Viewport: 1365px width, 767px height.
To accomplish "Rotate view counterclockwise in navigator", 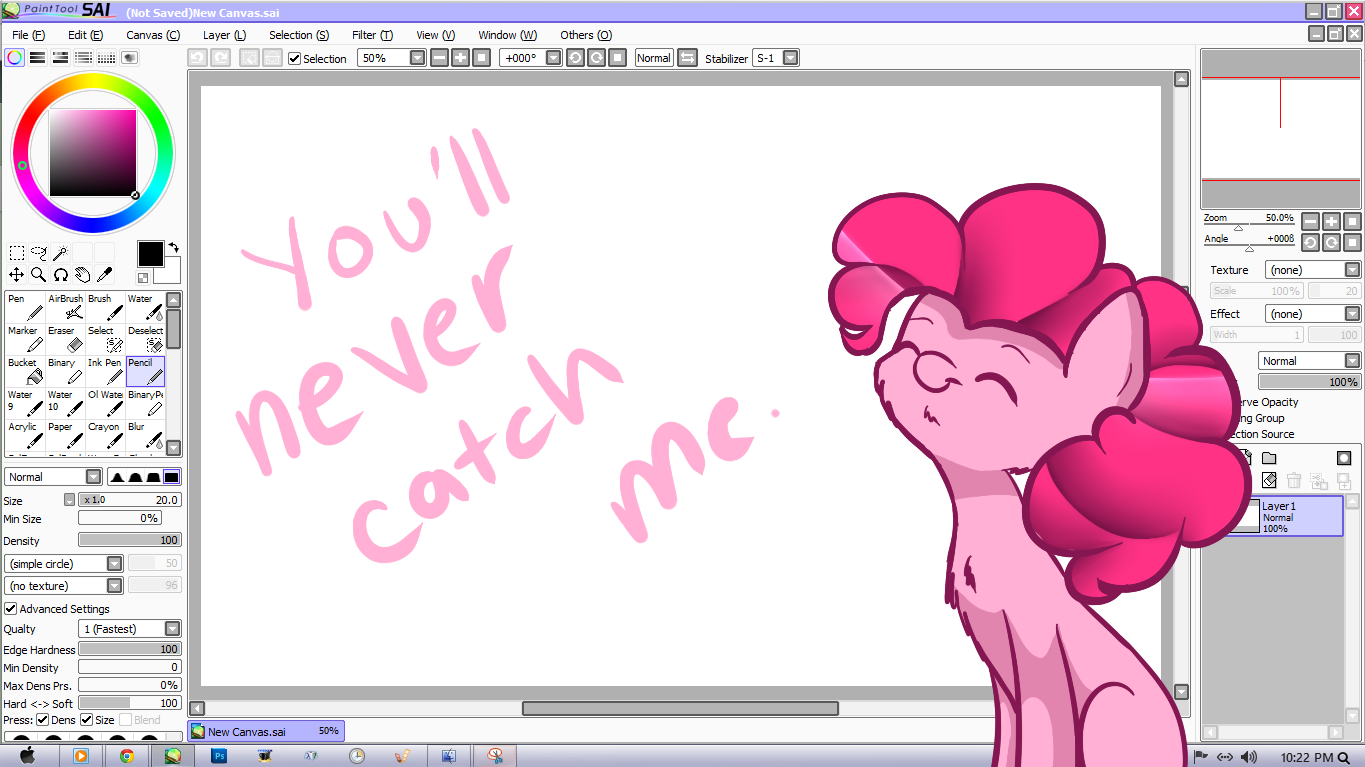I will tap(1310, 242).
